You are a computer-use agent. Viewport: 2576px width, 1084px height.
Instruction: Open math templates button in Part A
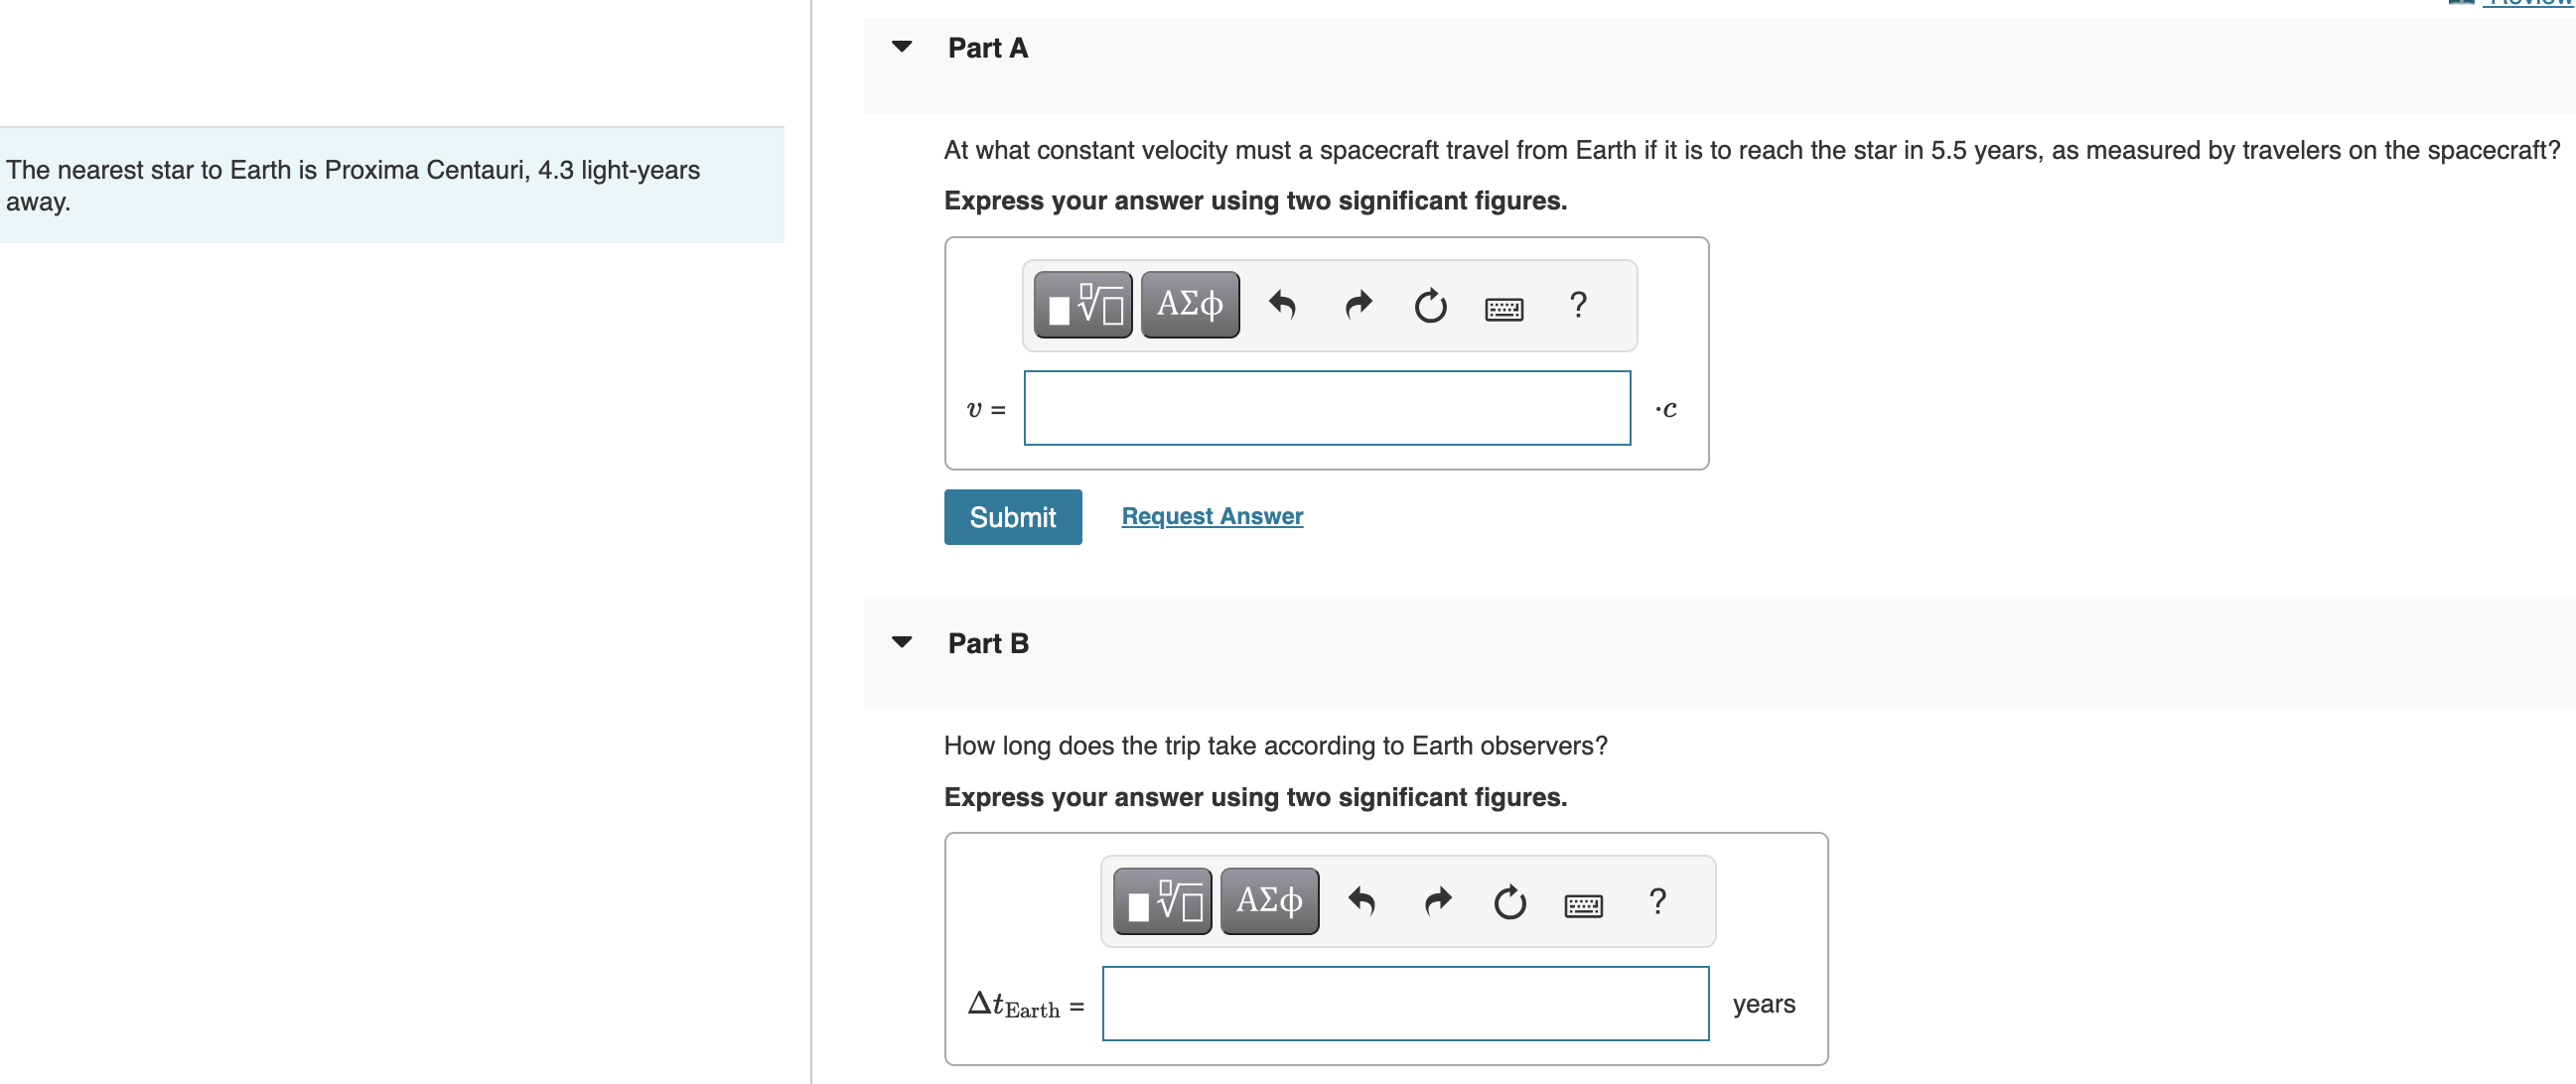(1082, 304)
